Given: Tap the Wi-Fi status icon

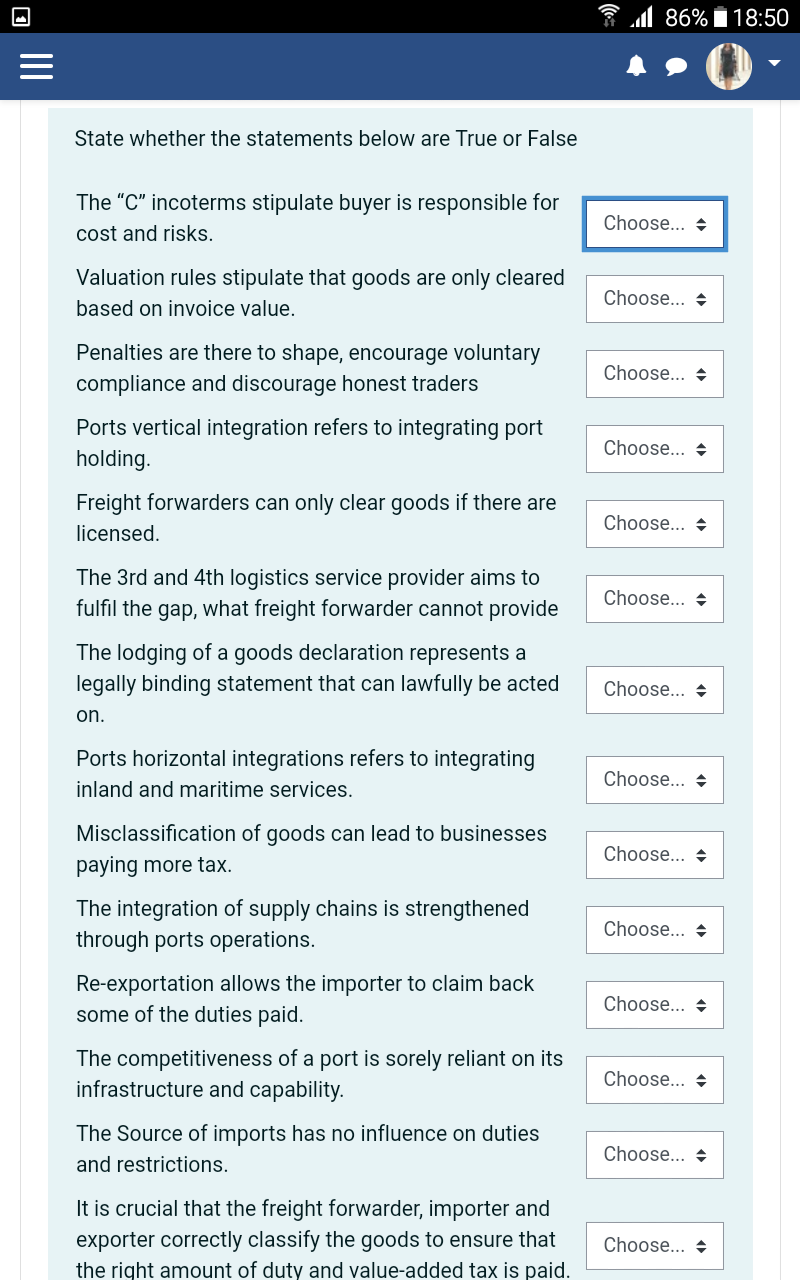Looking at the screenshot, I should pos(608,17).
